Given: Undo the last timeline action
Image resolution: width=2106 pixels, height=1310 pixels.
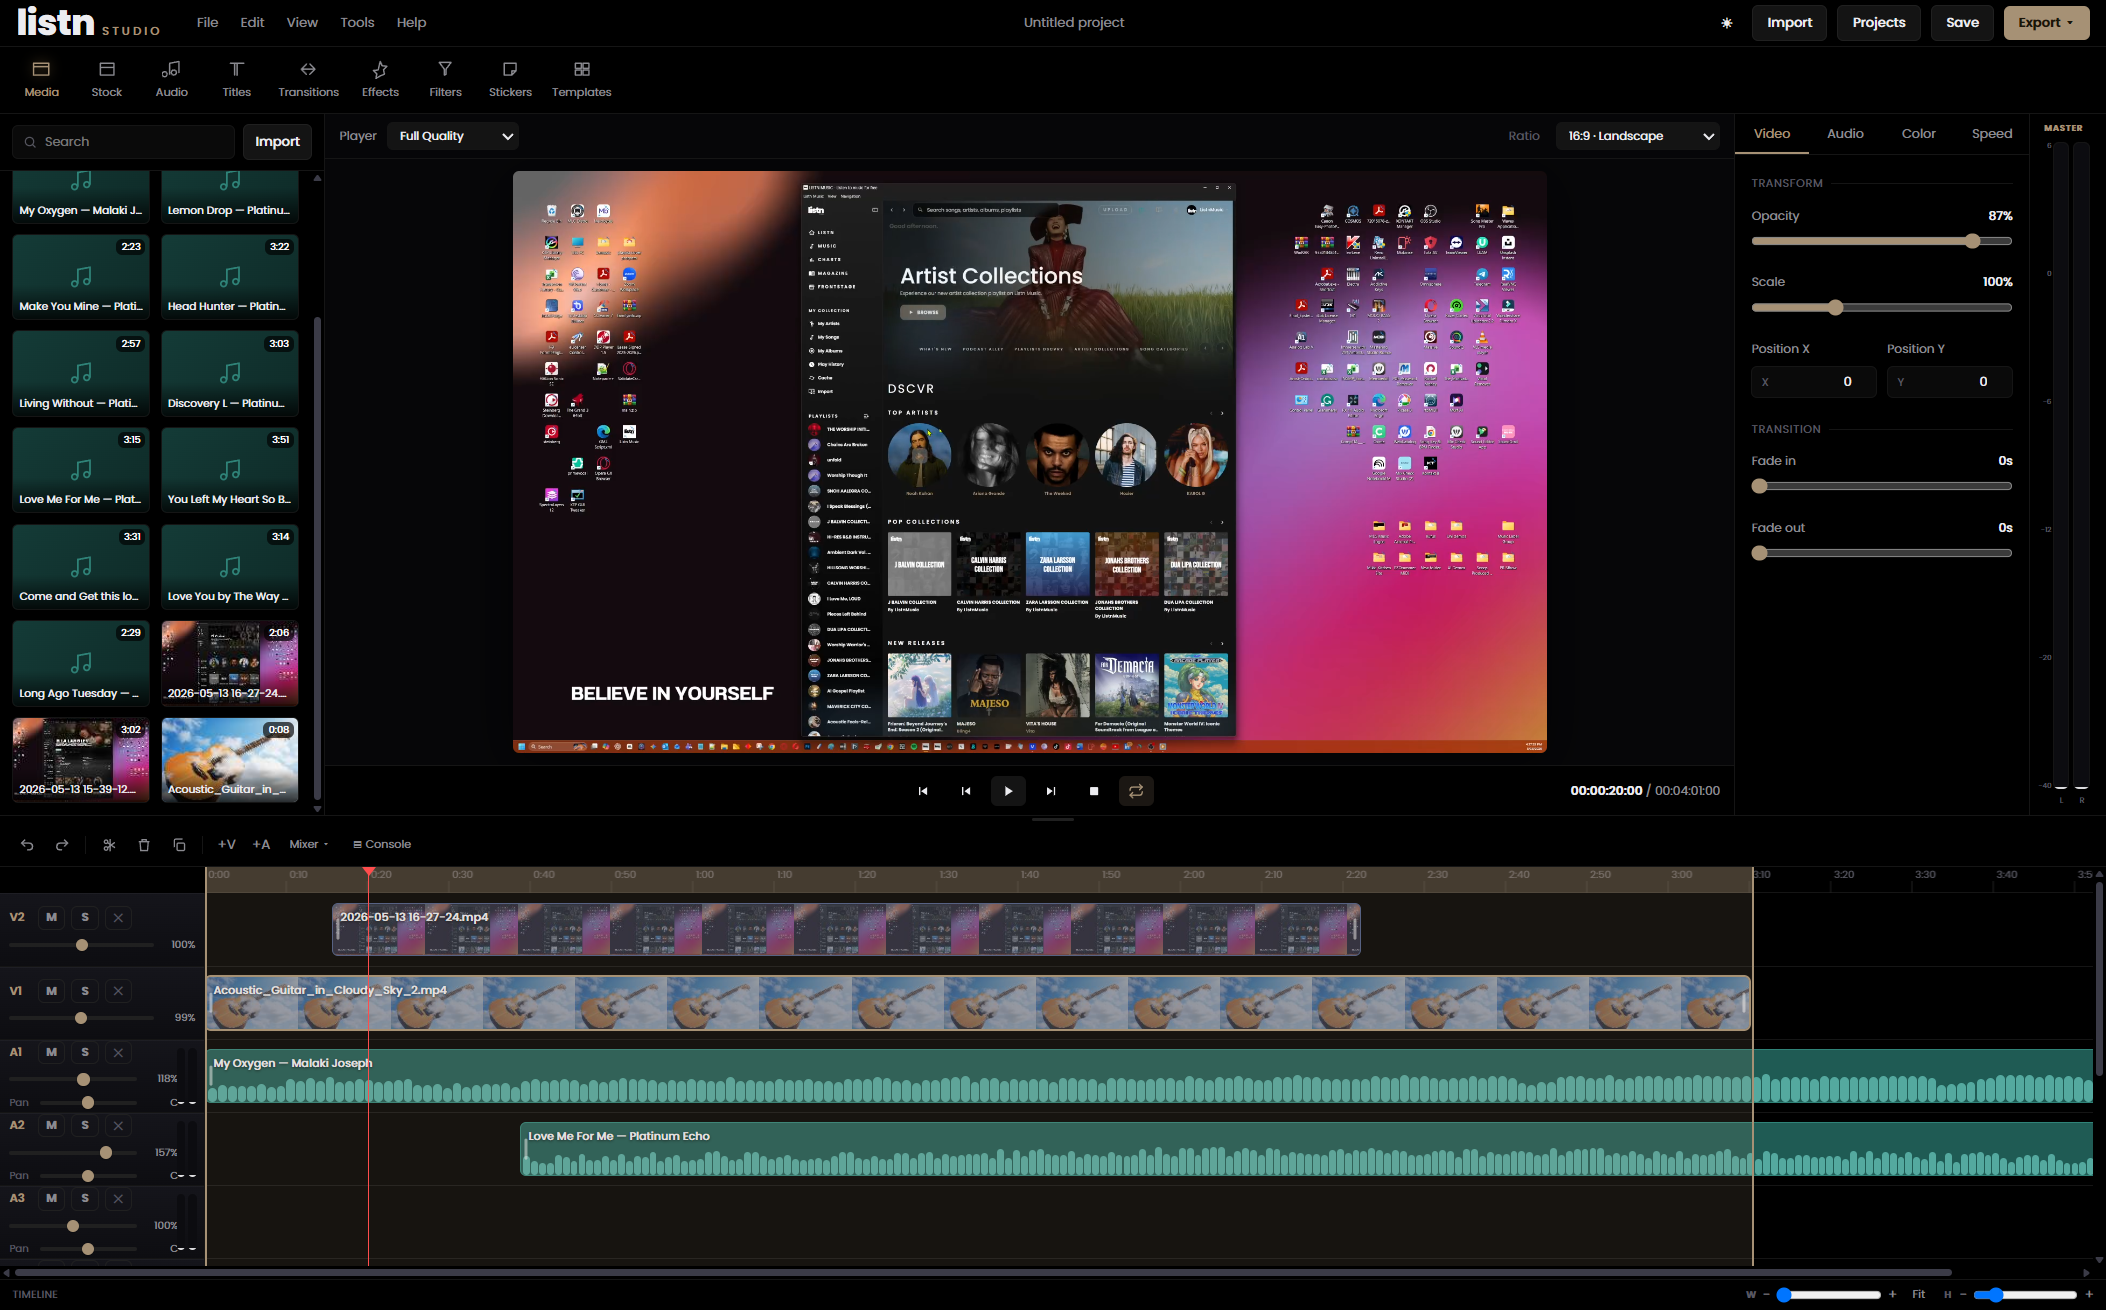Looking at the screenshot, I should pos(27,845).
